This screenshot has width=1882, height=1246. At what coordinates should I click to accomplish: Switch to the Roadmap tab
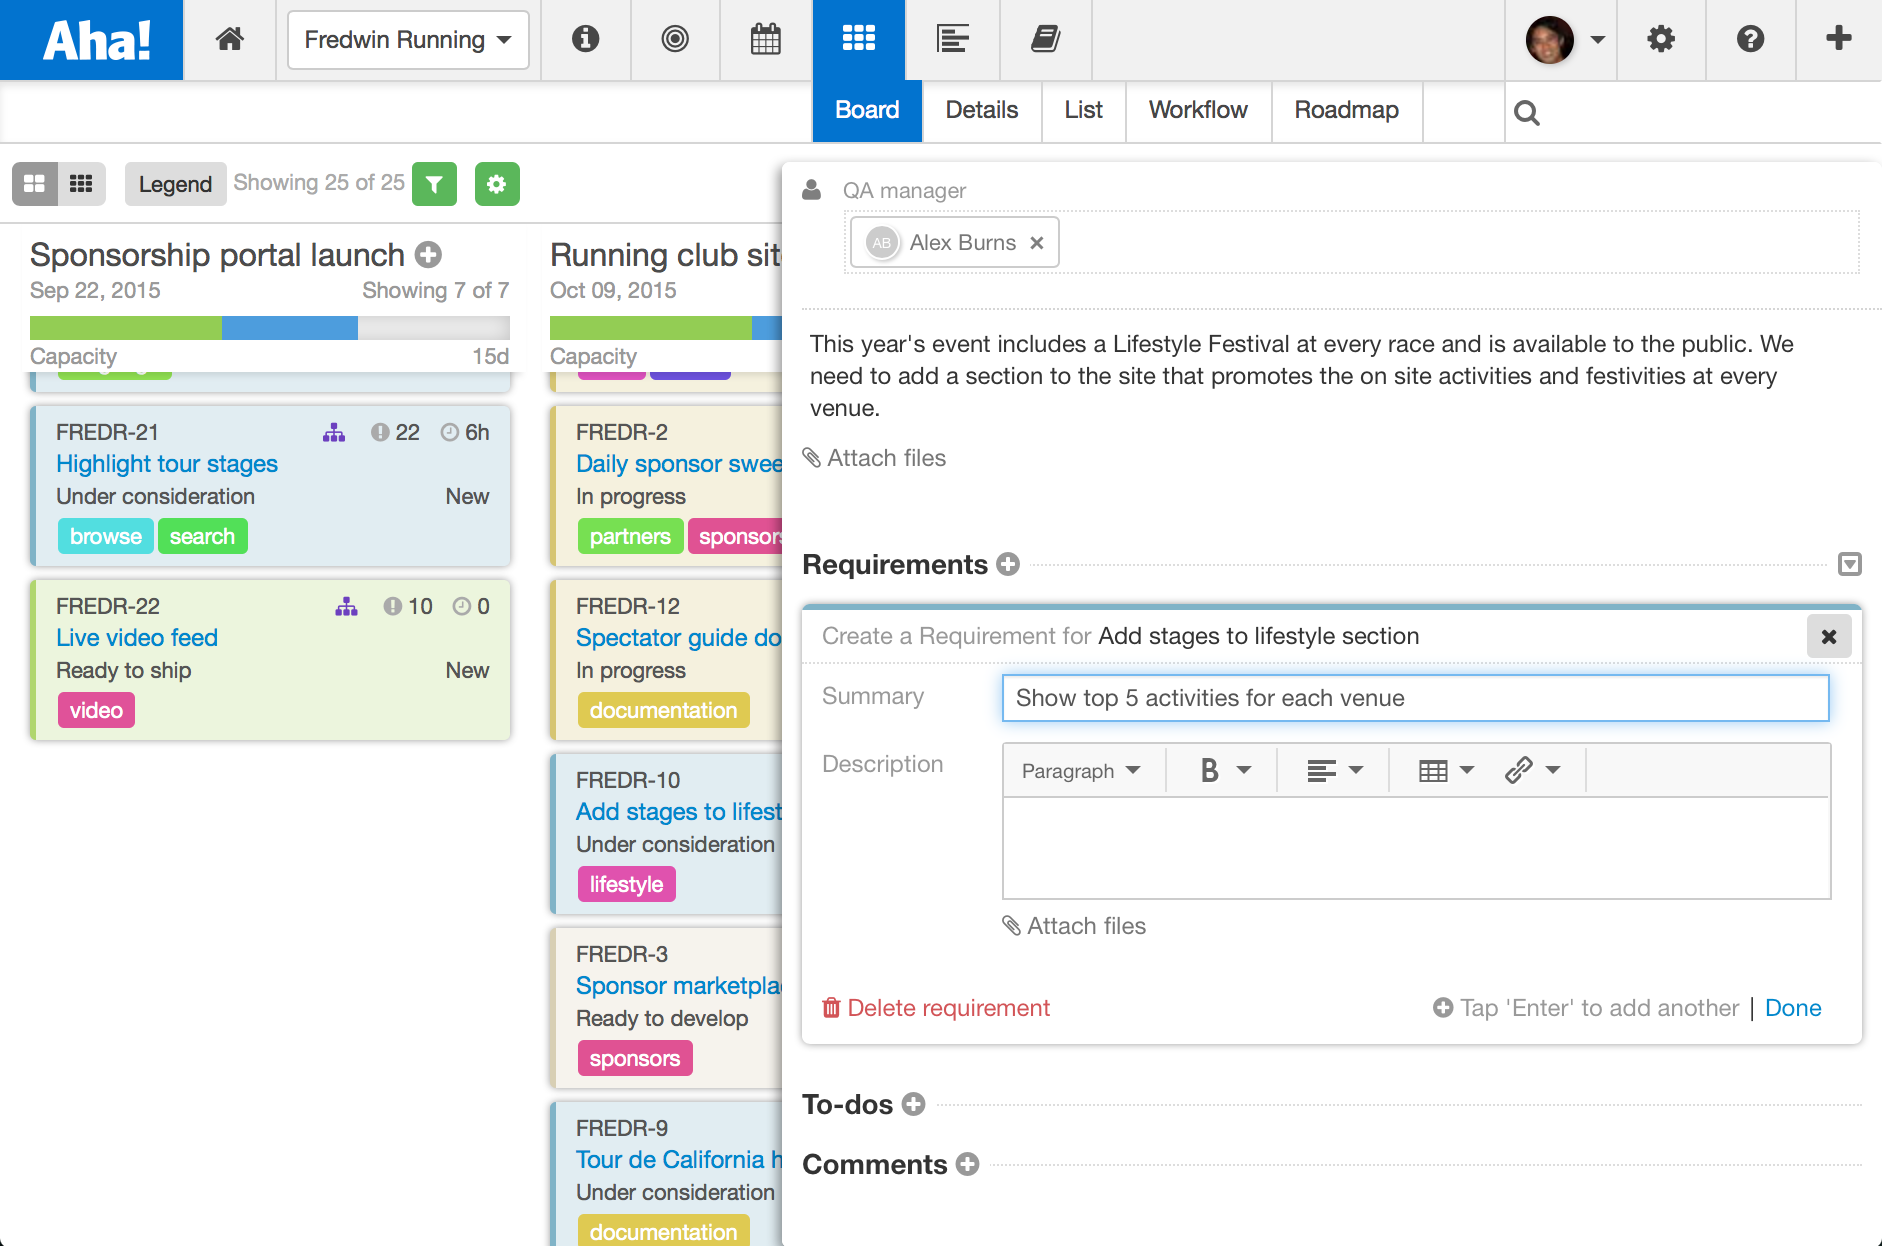pyautogui.click(x=1346, y=110)
